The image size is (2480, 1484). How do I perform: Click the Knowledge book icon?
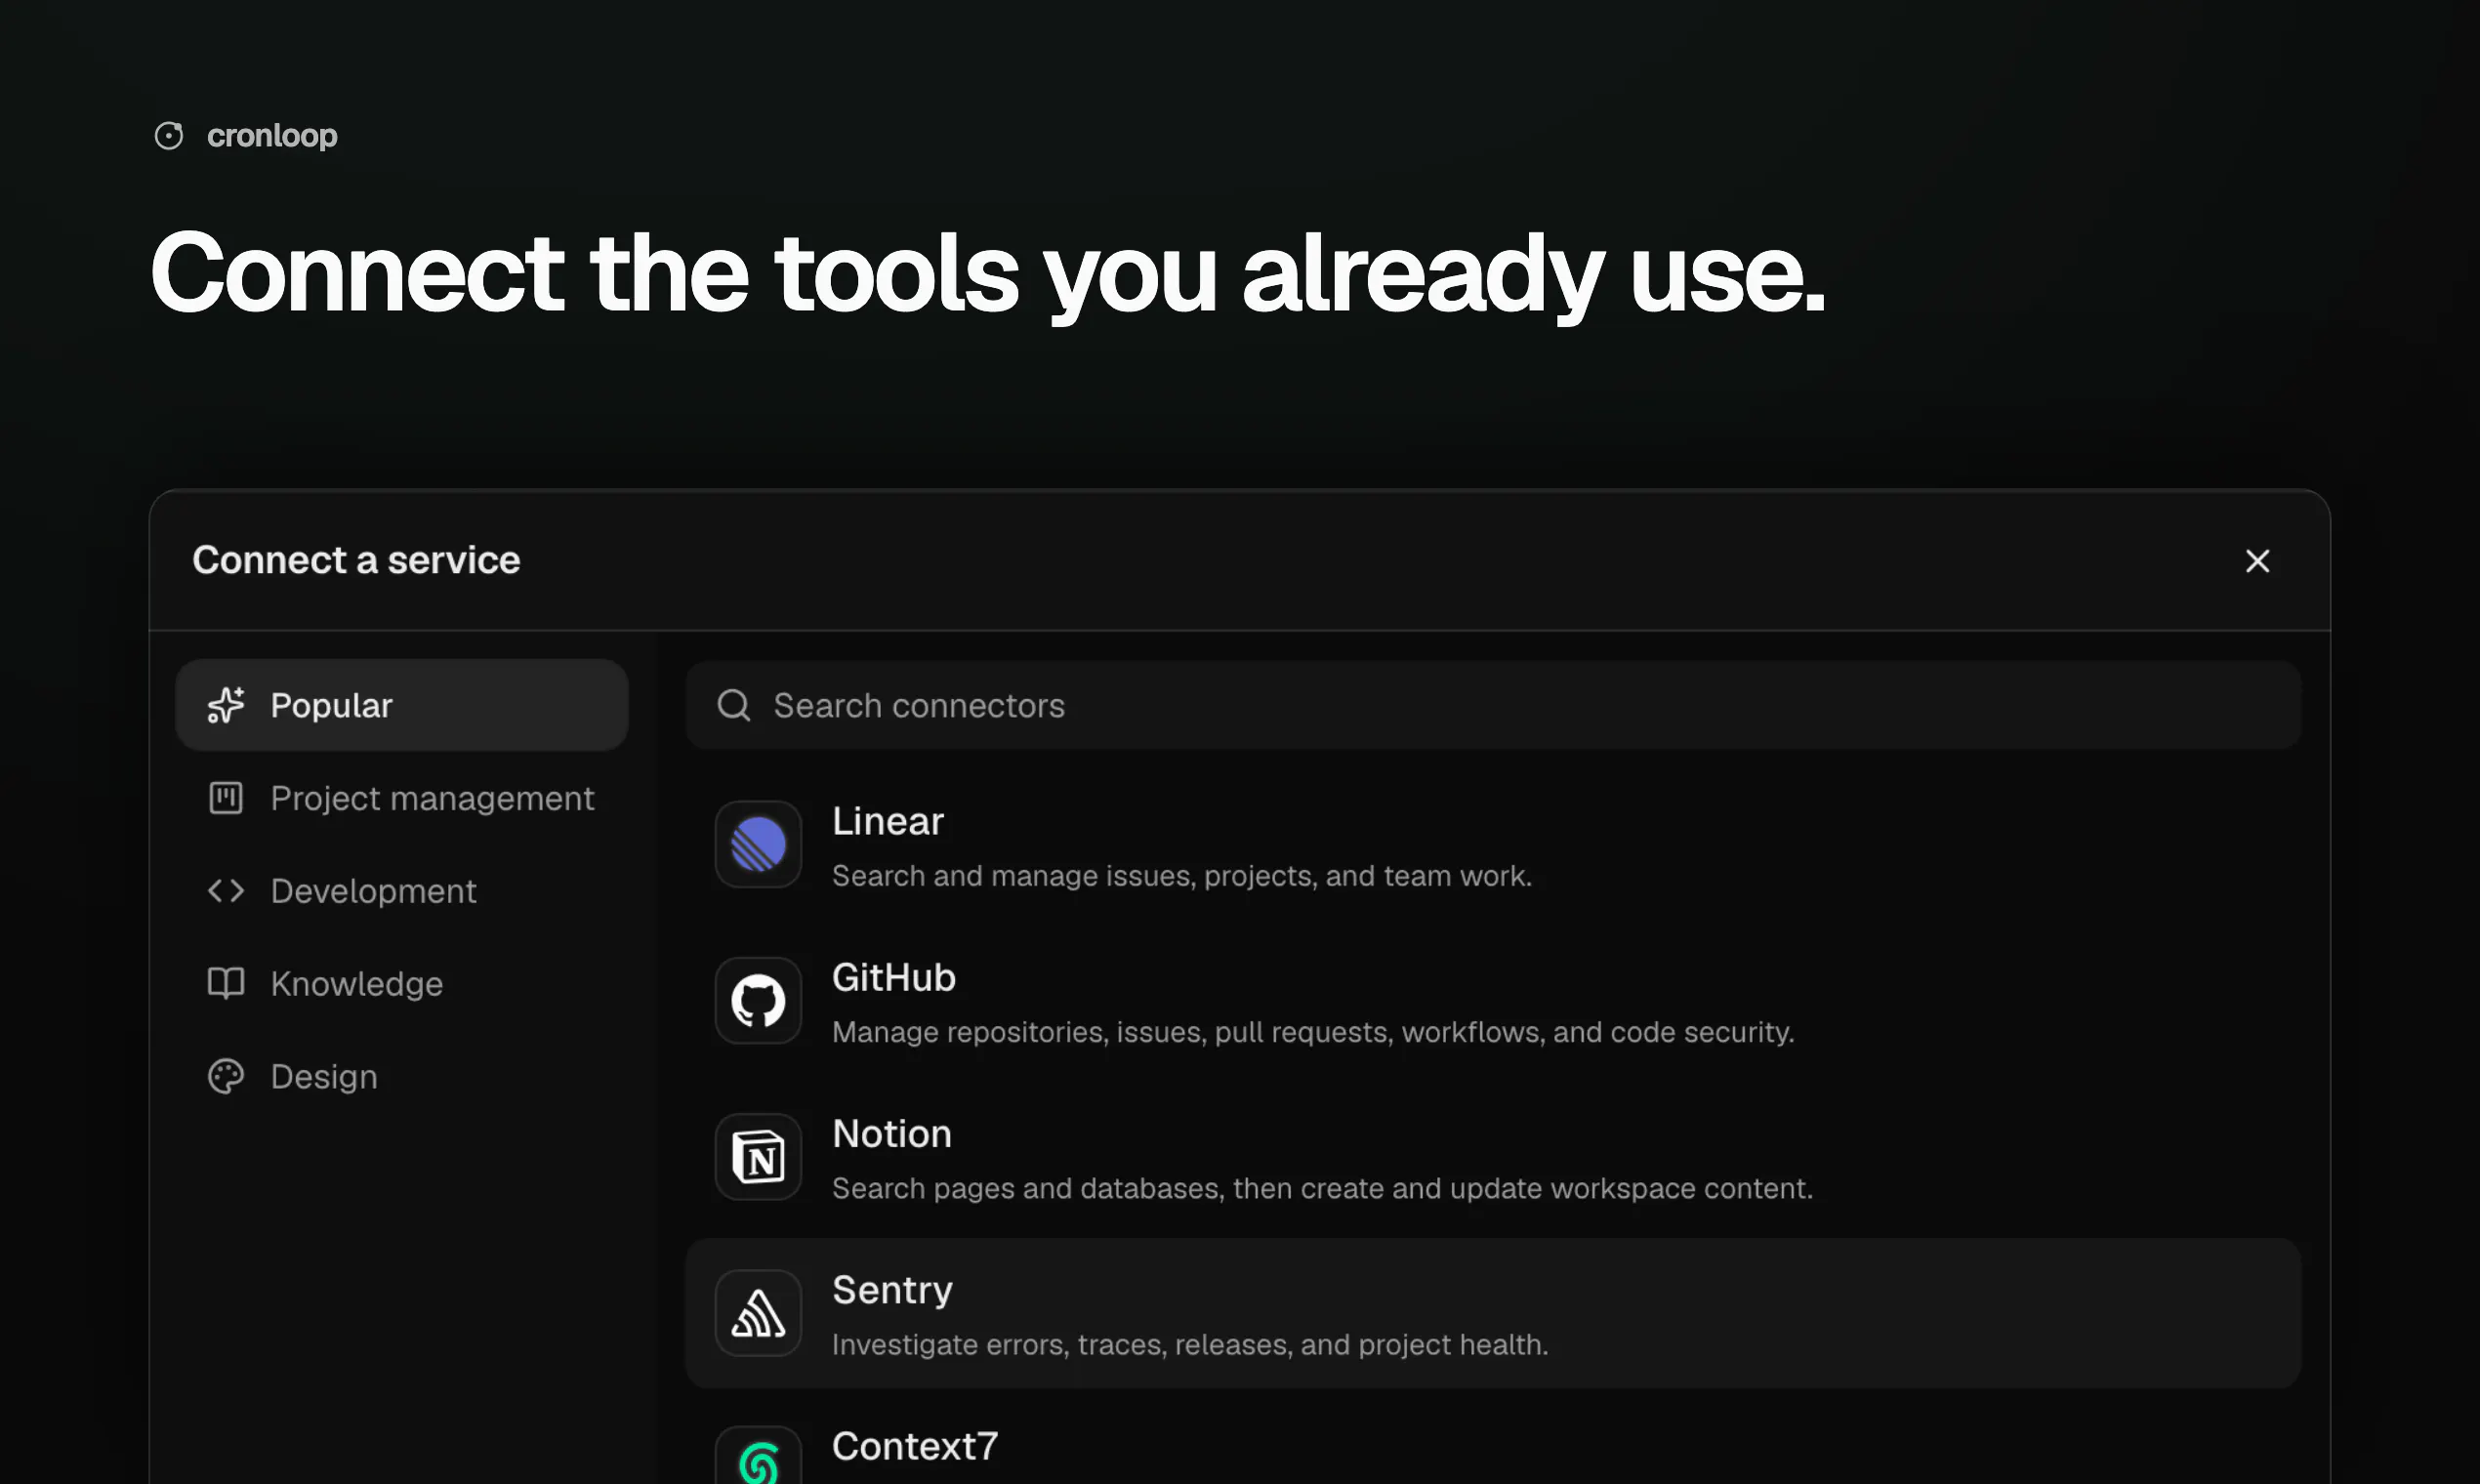click(x=226, y=984)
